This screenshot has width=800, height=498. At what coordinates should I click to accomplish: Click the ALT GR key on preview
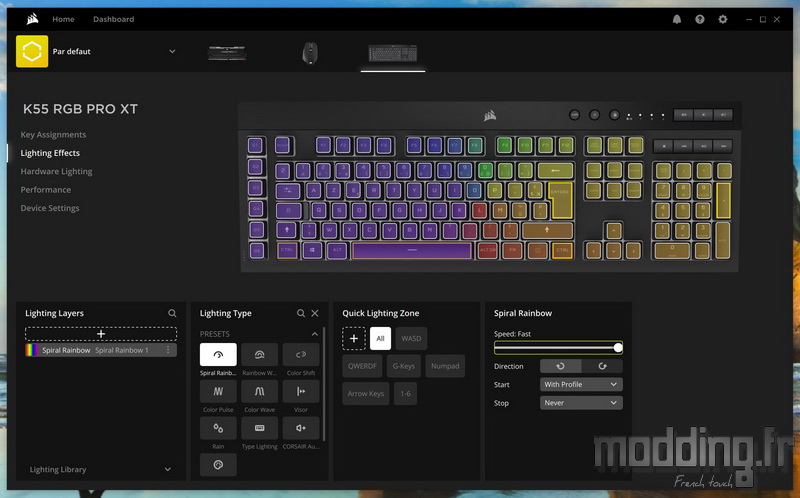pos(487,250)
